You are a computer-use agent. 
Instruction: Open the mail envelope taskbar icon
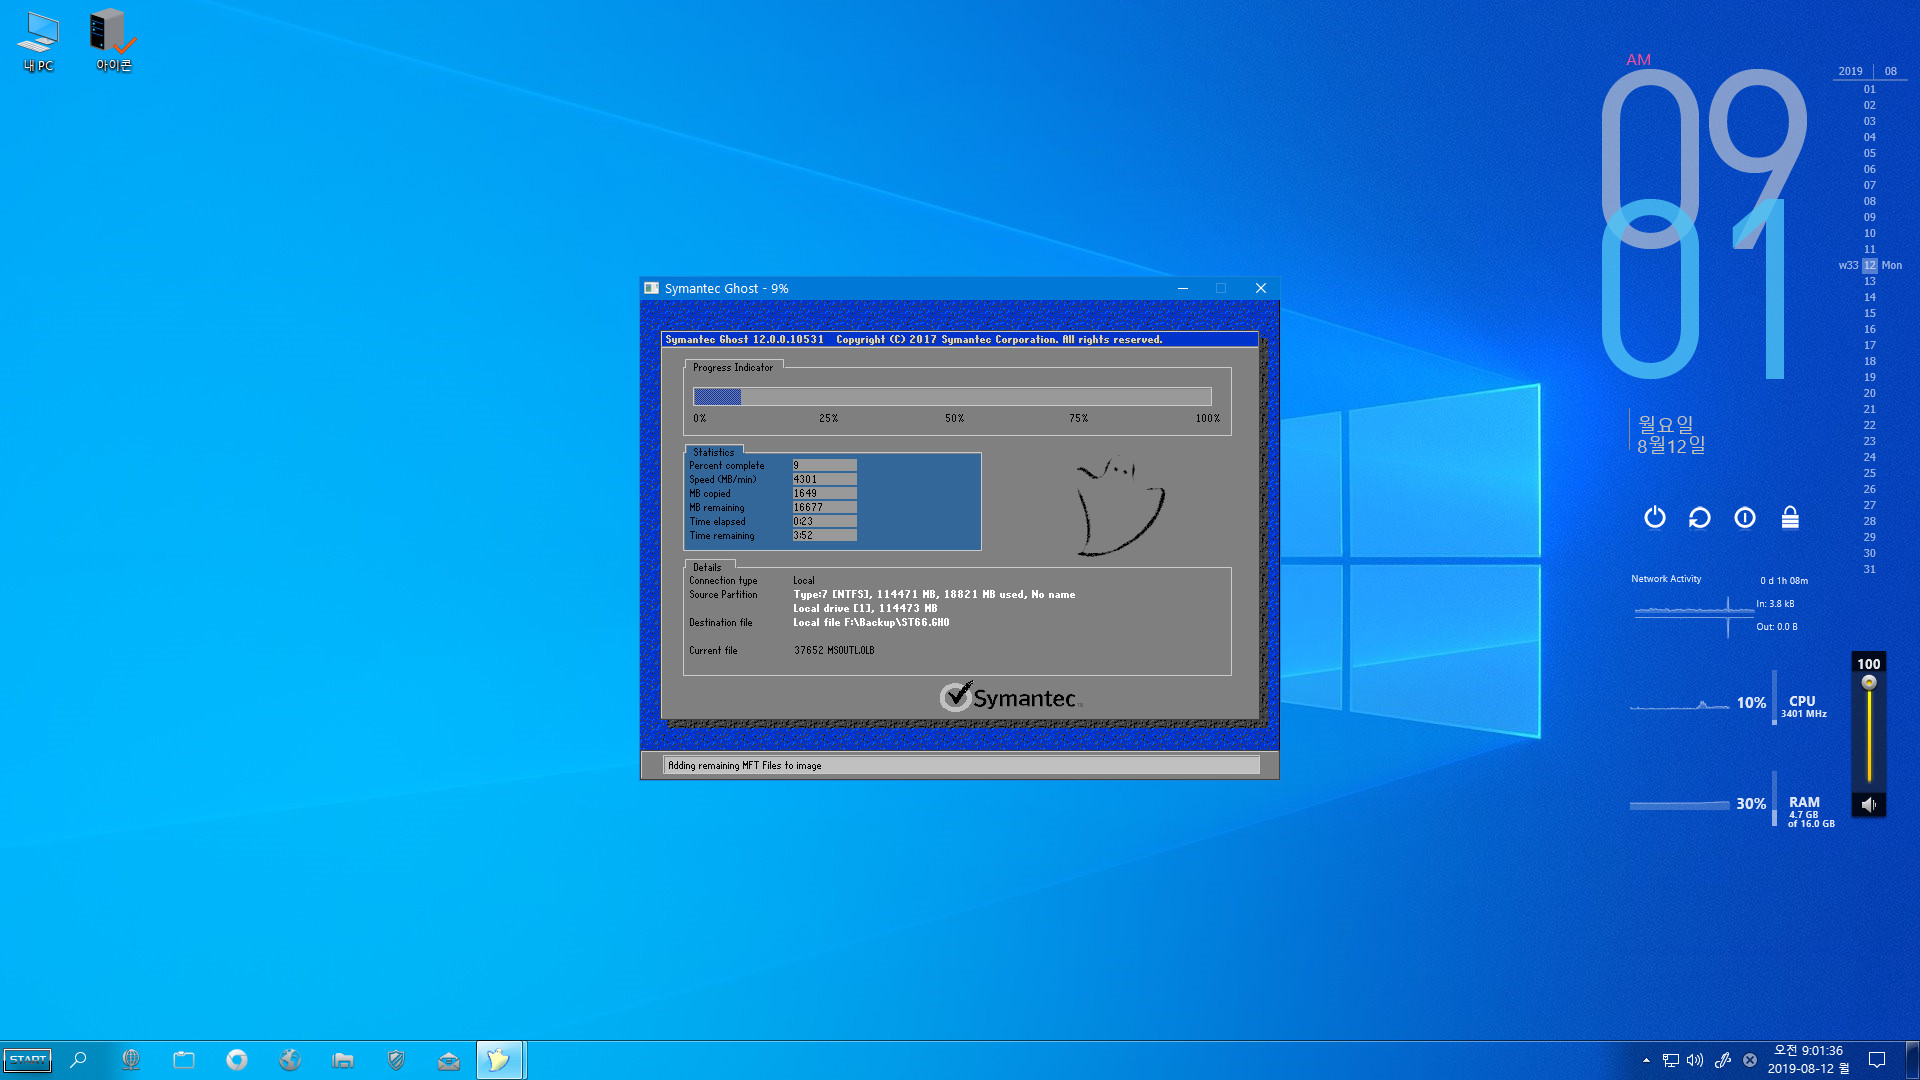(x=449, y=1060)
